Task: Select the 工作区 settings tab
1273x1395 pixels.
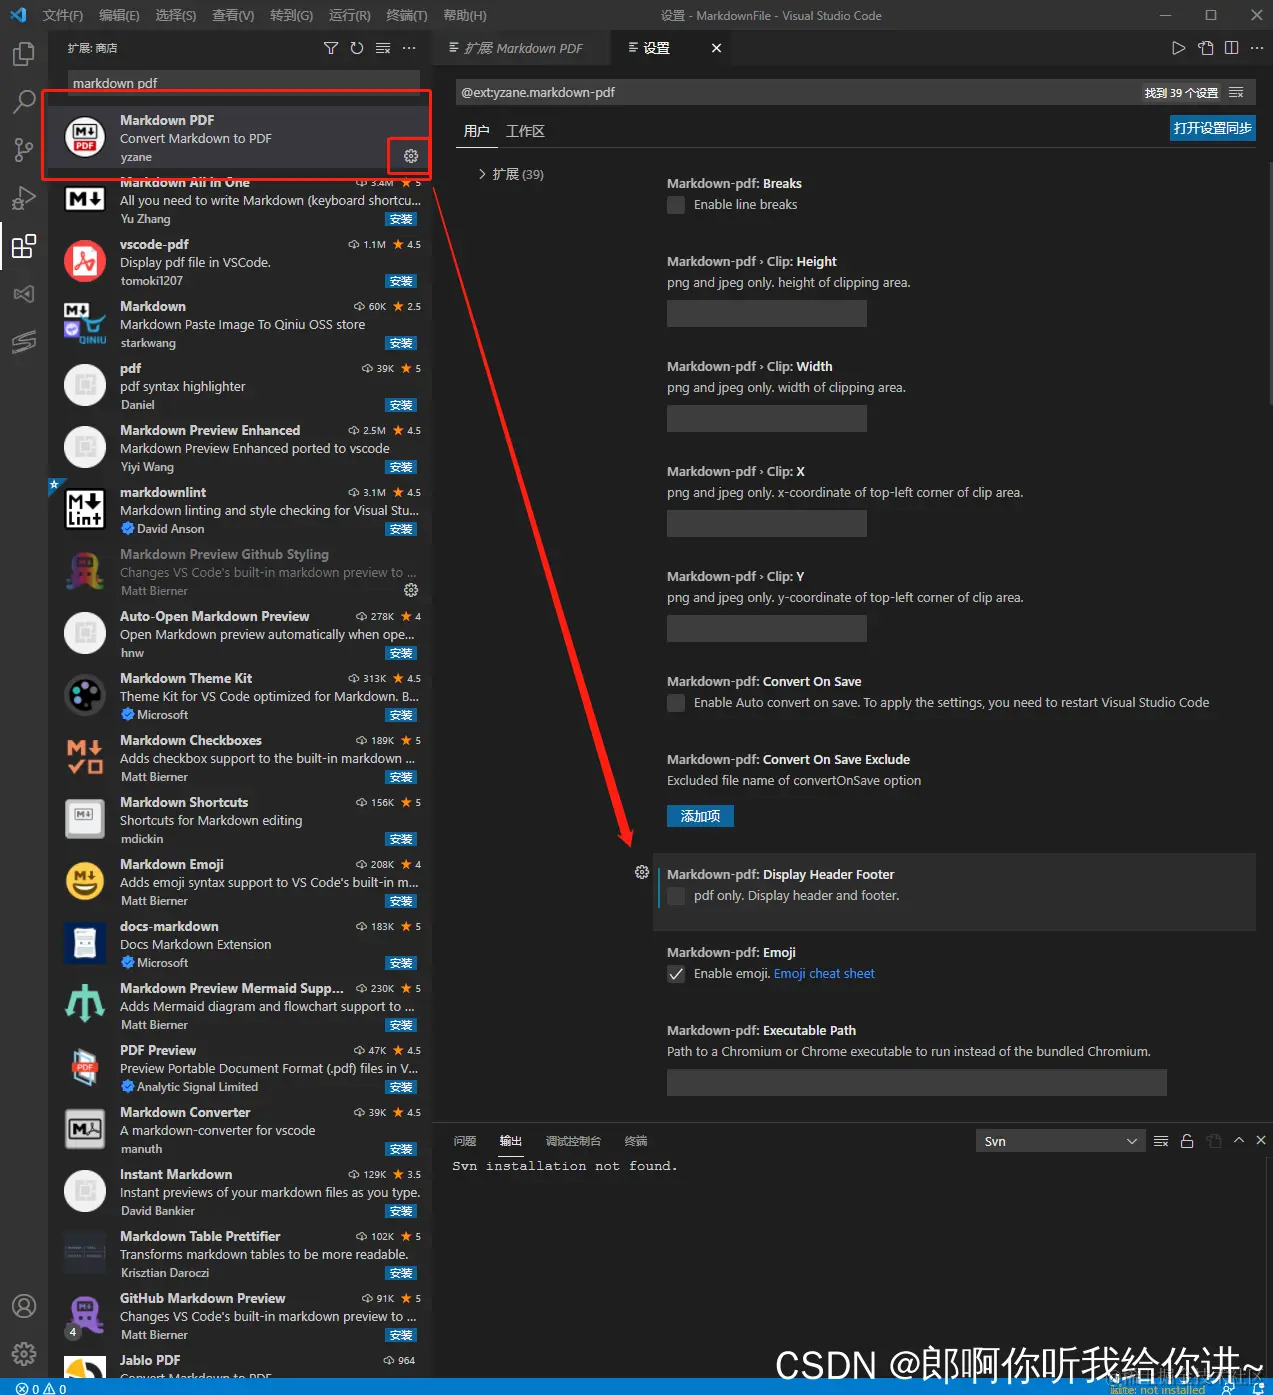Action: [x=525, y=131]
